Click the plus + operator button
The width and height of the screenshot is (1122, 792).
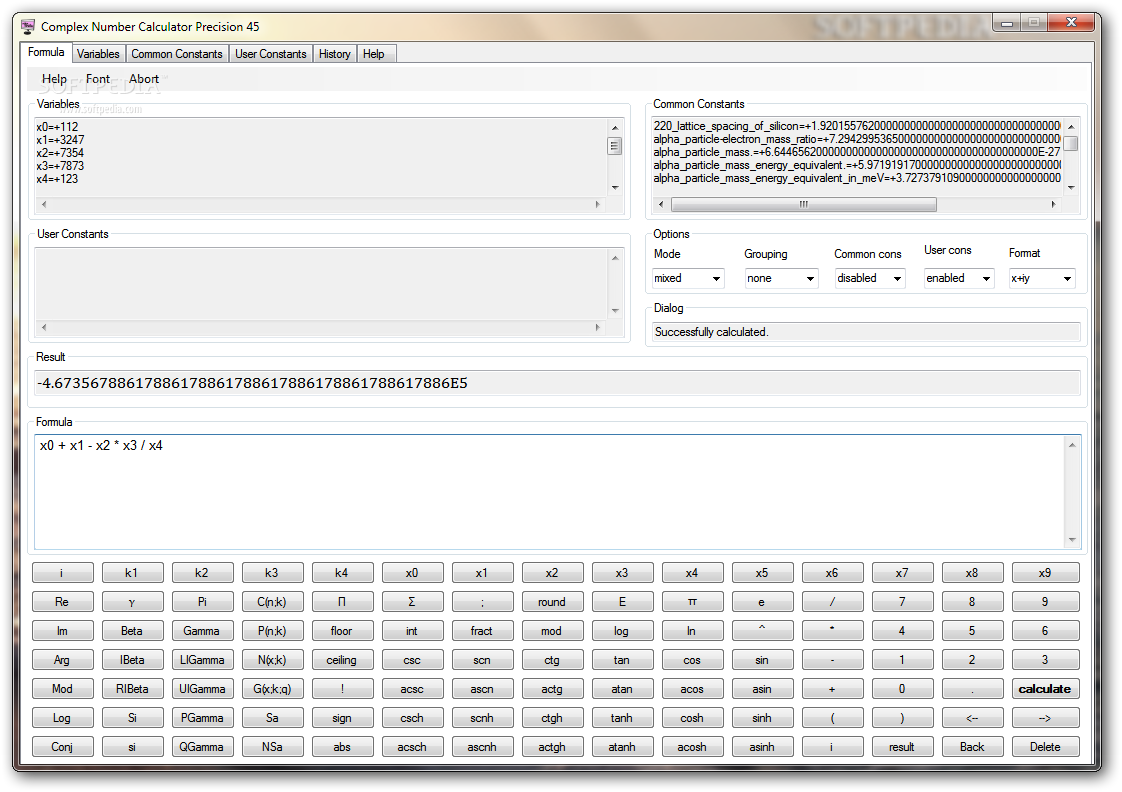click(831, 689)
